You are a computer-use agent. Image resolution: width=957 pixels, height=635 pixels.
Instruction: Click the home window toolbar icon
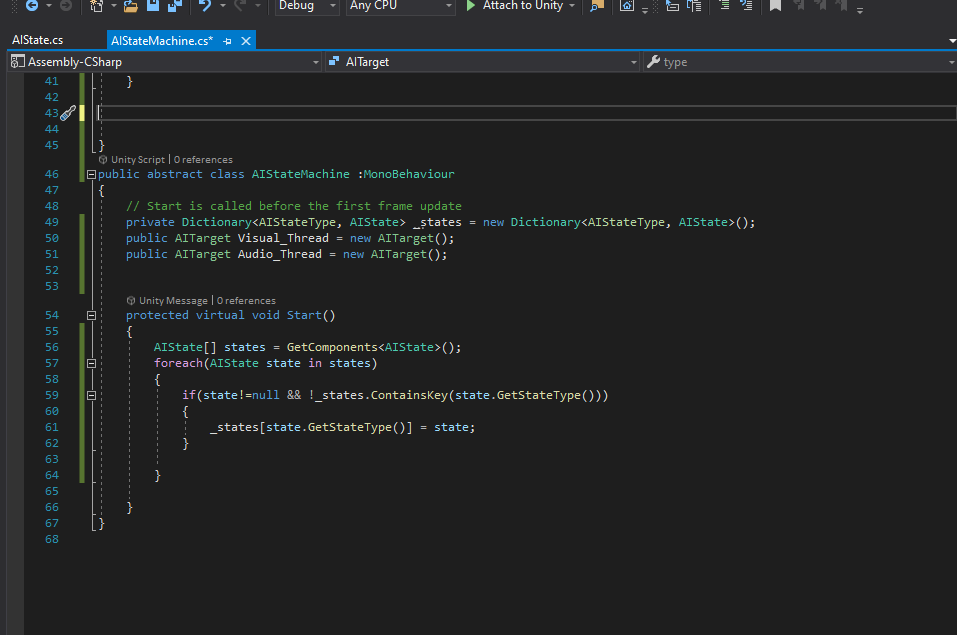point(627,5)
